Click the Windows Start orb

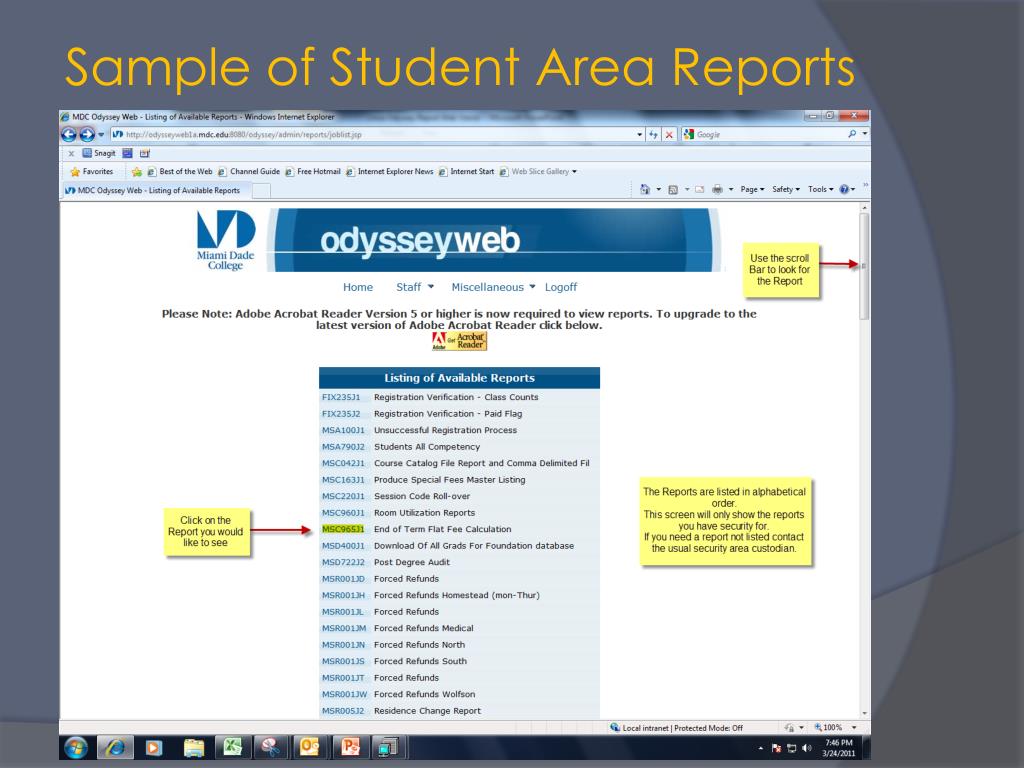click(x=76, y=747)
